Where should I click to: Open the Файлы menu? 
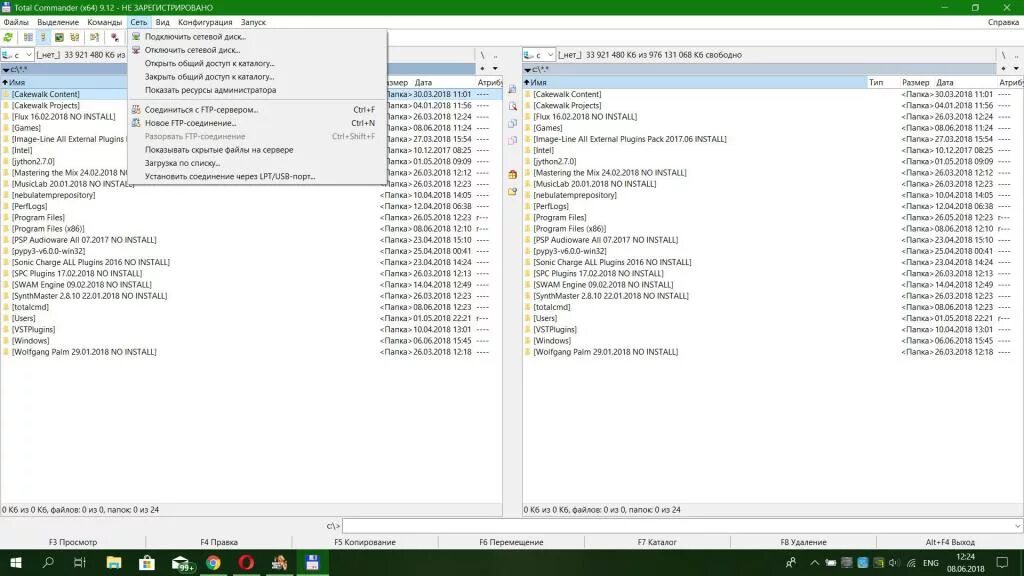coord(16,22)
